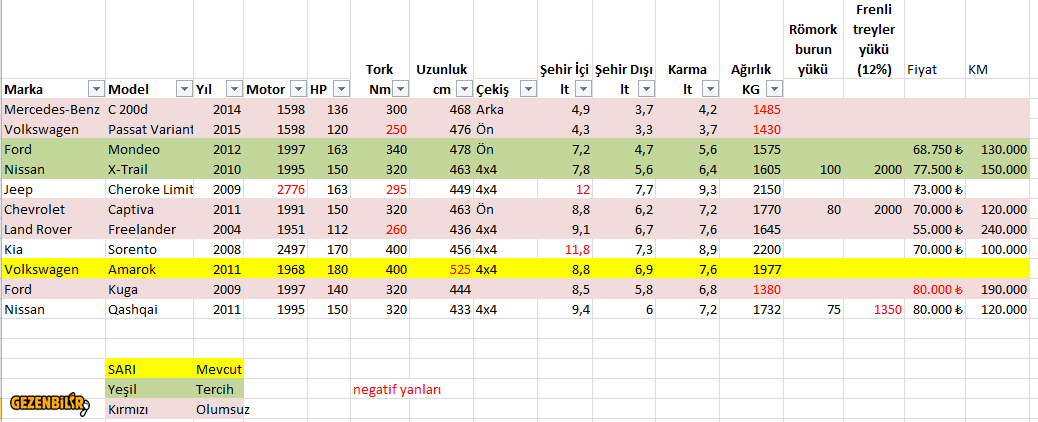
Task: Select the Captiva model cell
Action: pos(150,210)
